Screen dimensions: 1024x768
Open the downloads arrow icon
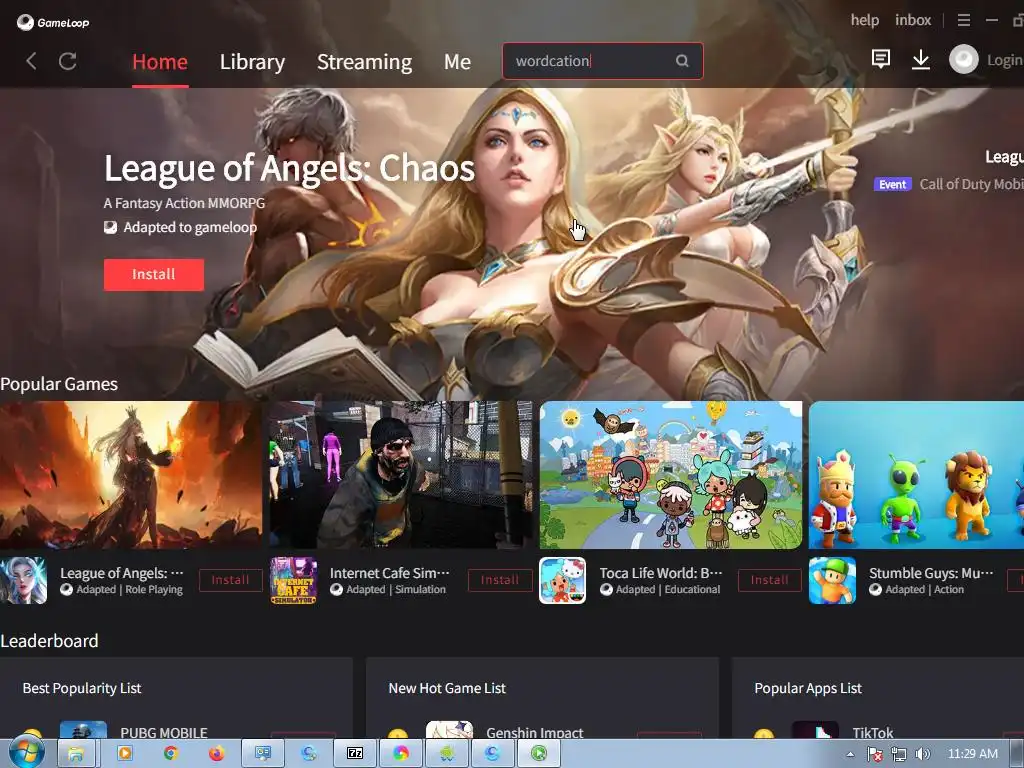[x=921, y=59]
